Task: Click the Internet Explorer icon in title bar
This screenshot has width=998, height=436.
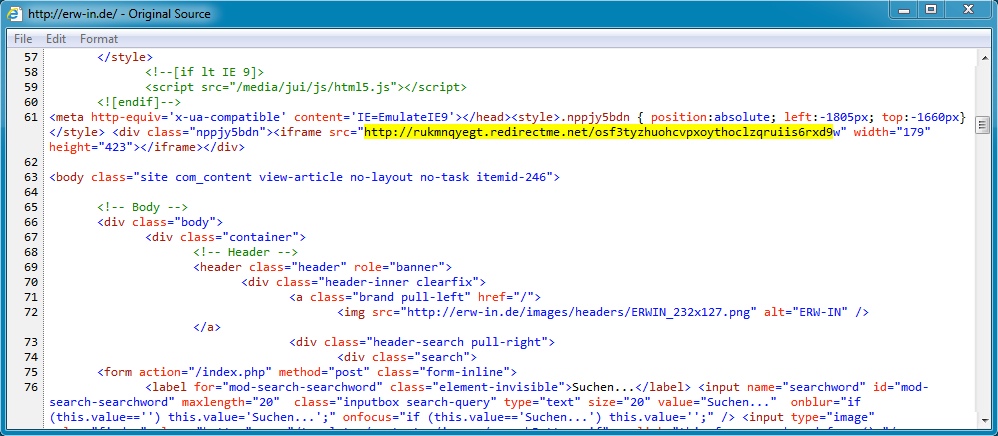Action: (15, 14)
